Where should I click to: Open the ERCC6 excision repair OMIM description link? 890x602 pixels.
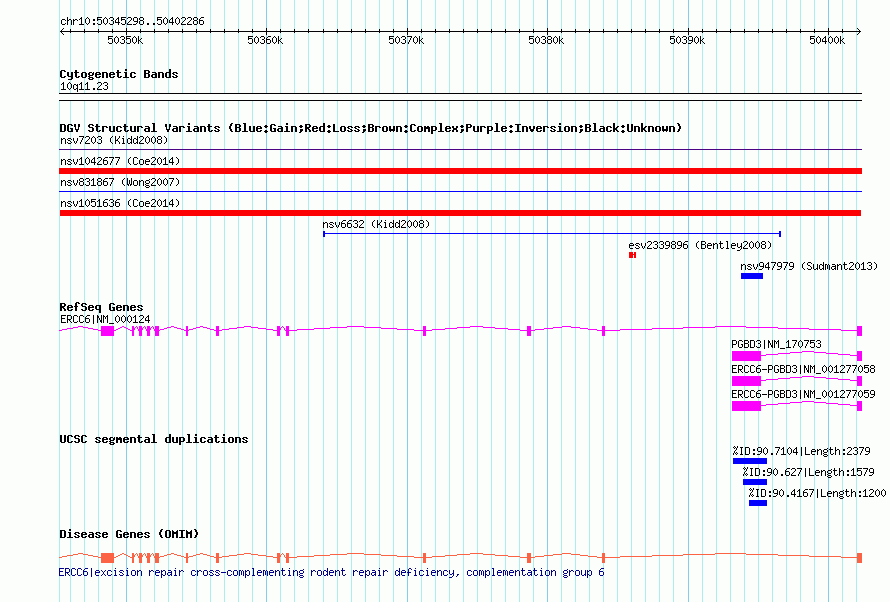coord(331,572)
